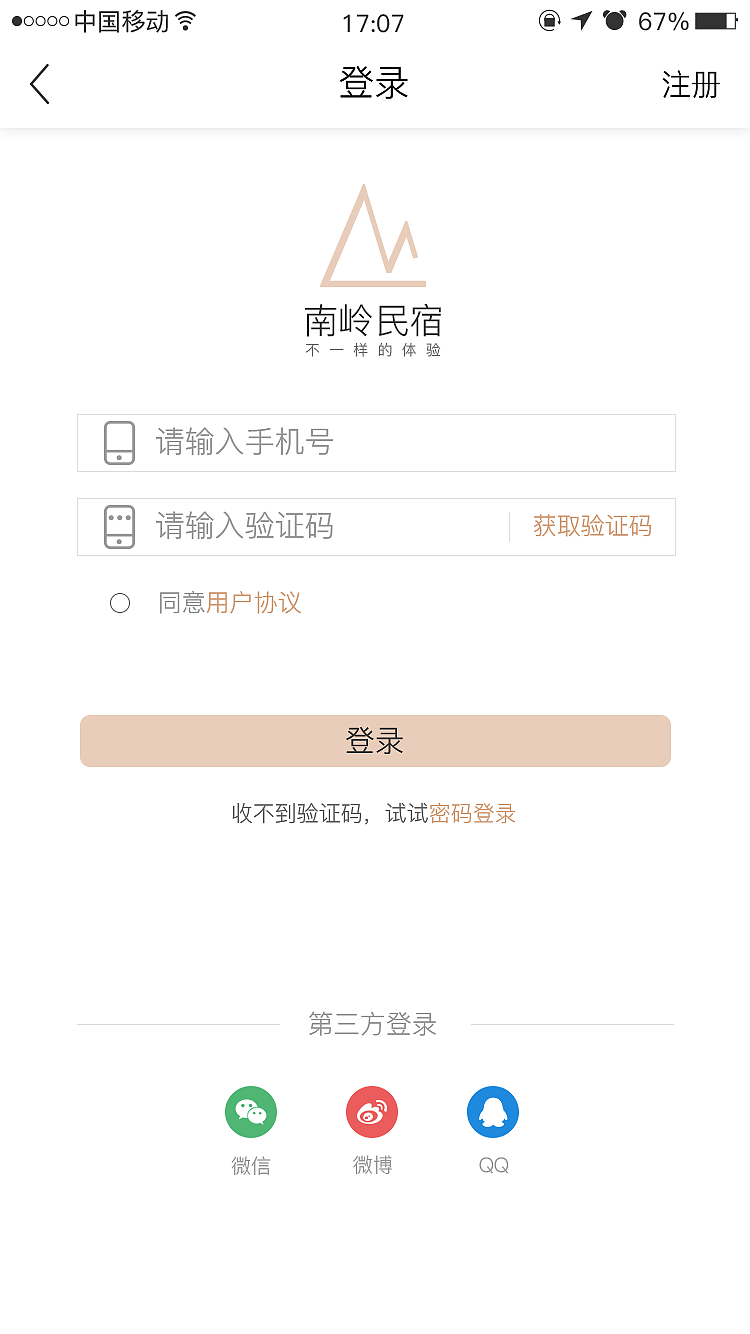Screen dimensions: 750x1334
Task: Click the keypad icon in the verification code field
Action: pyautogui.click(x=120, y=527)
